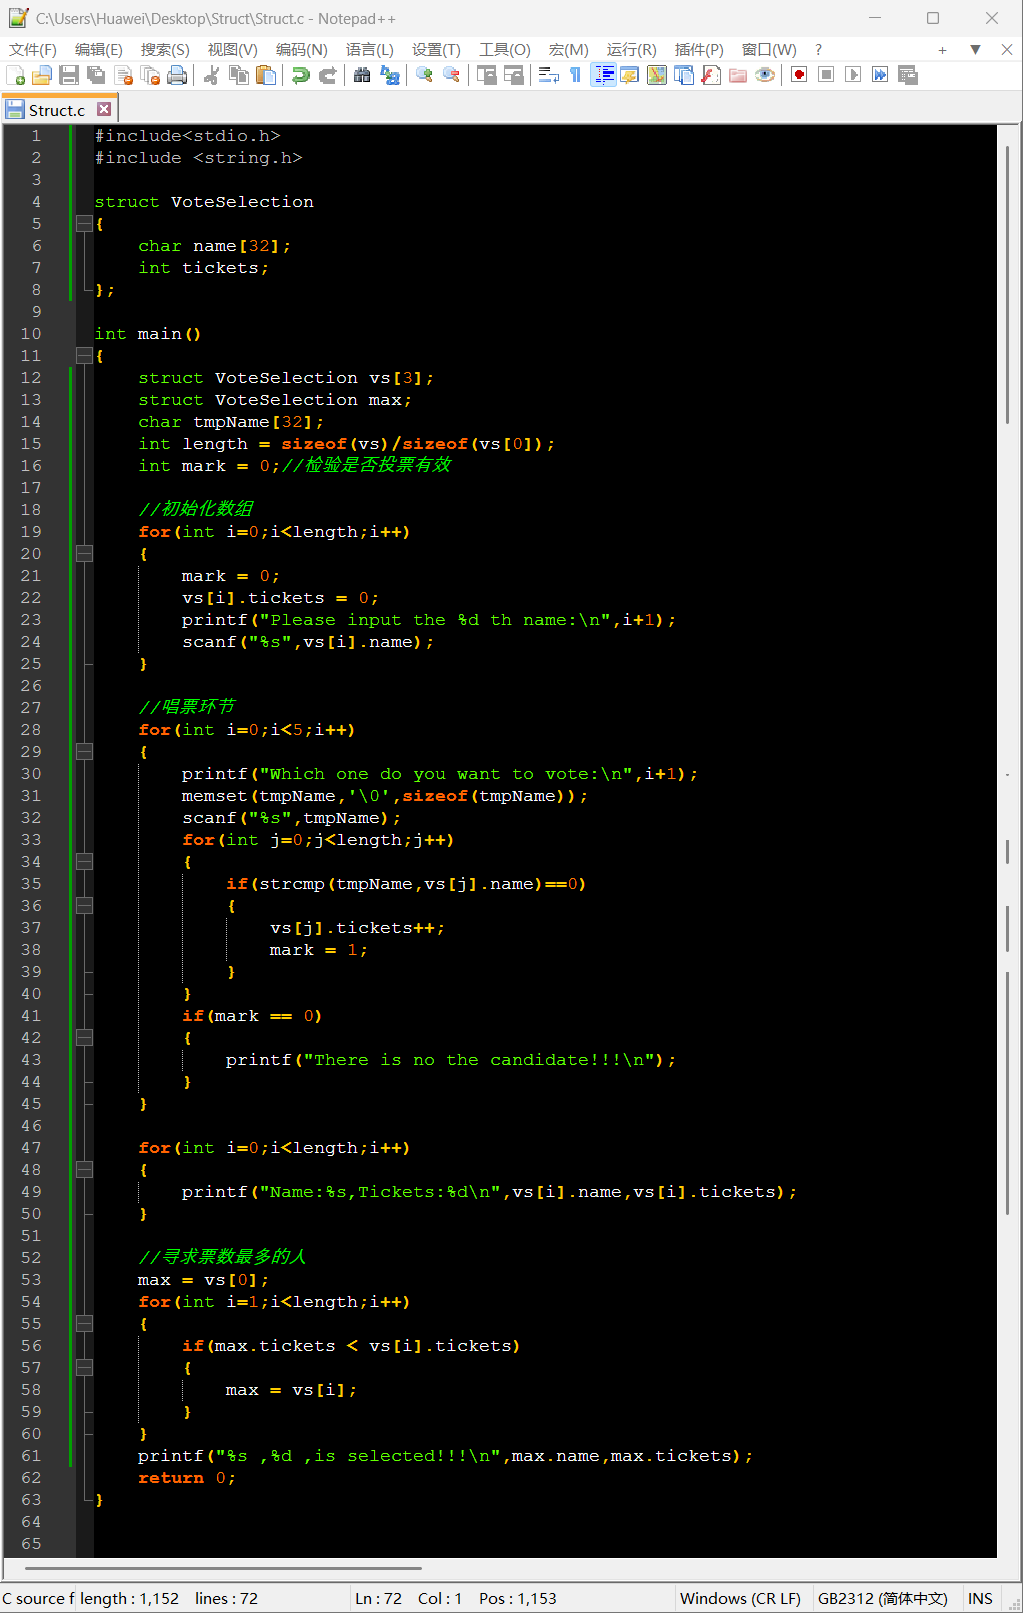The image size is (1023, 1613).
Task: Open the 视图(V) menu
Action: click(232, 49)
